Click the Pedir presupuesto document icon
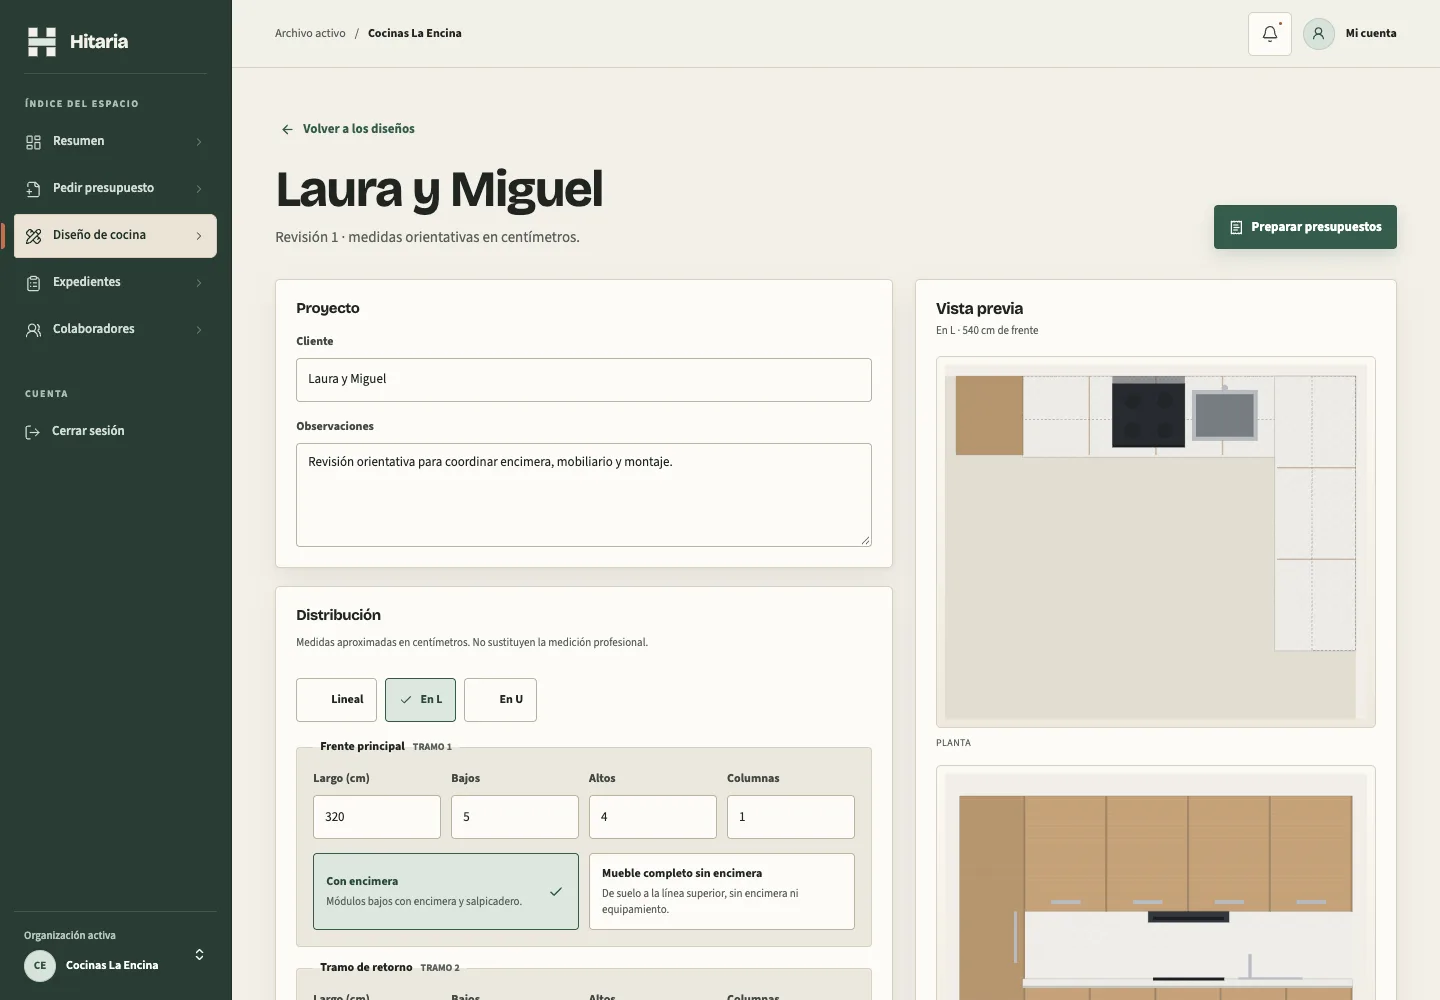Image resolution: width=1440 pixels, height=1000 pixels. 33,189
